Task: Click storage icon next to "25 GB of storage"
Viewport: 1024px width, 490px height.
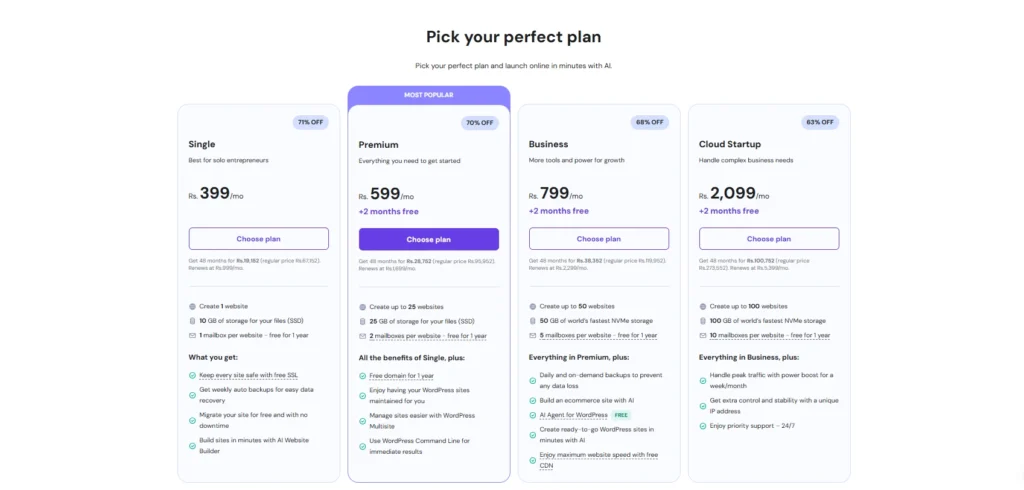Action: 362,321
